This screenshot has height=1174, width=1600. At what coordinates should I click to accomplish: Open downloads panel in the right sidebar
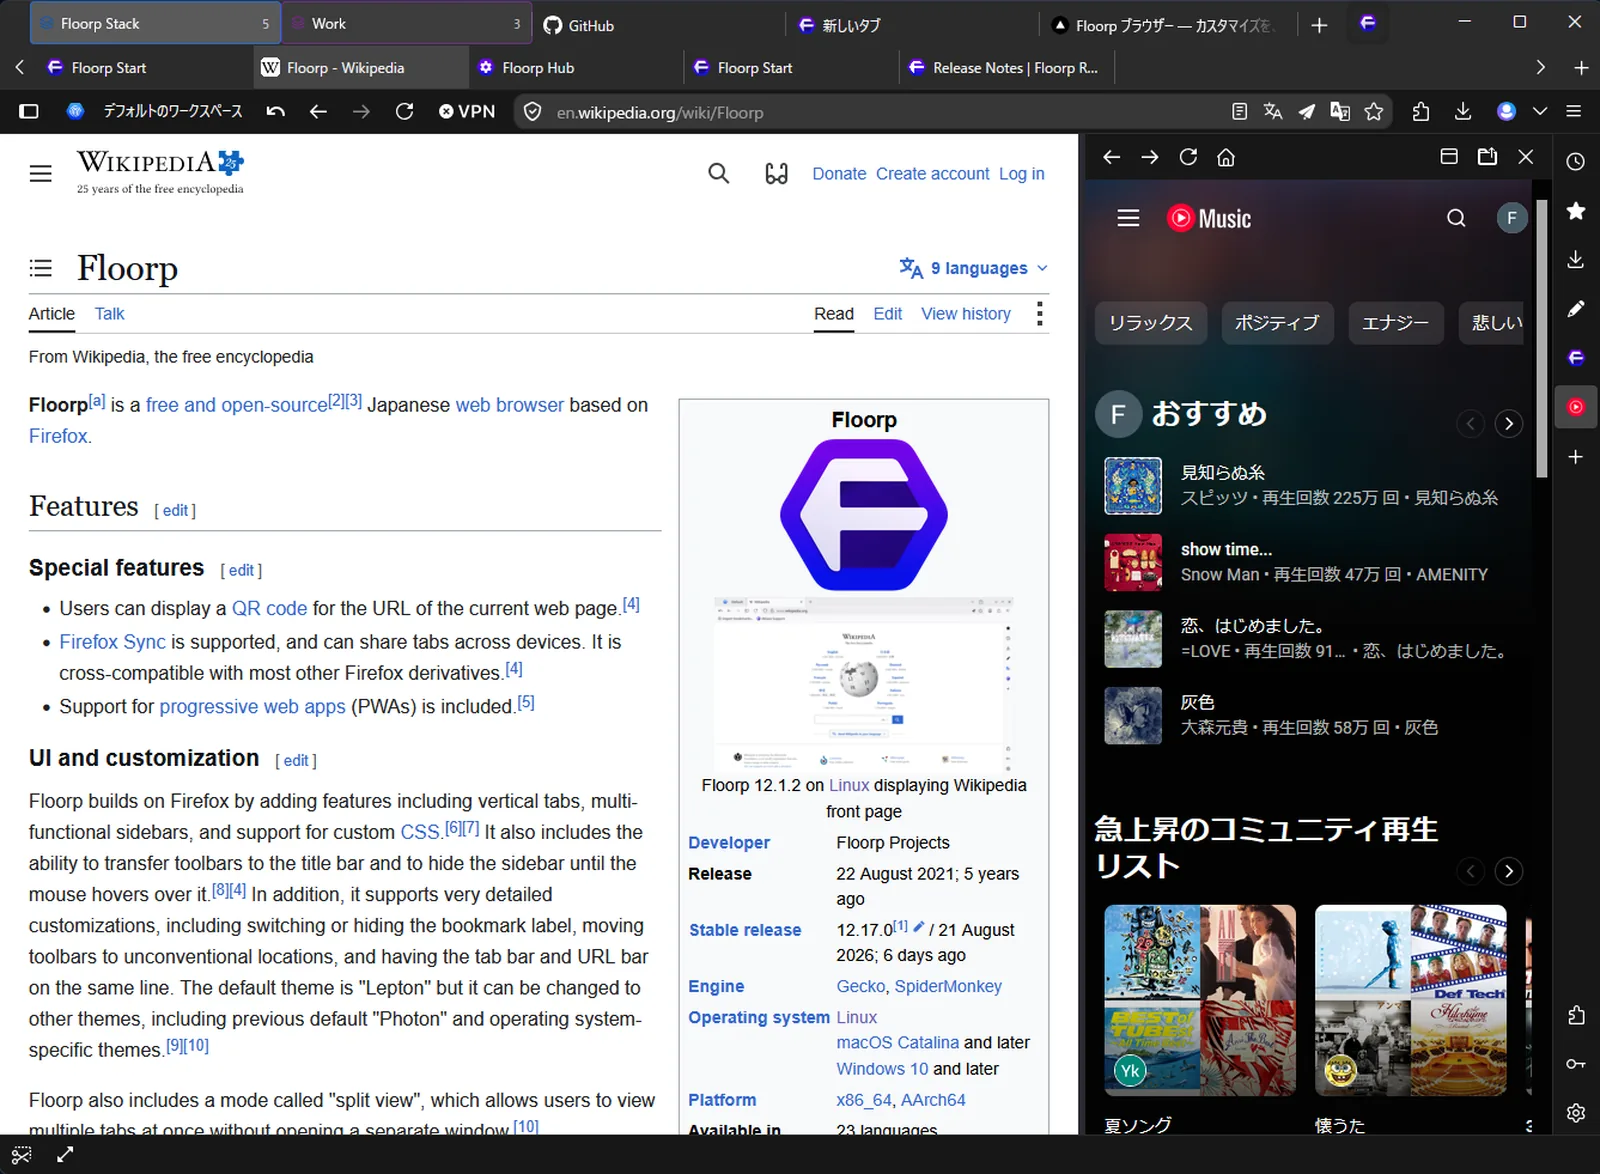point(1576,259)
